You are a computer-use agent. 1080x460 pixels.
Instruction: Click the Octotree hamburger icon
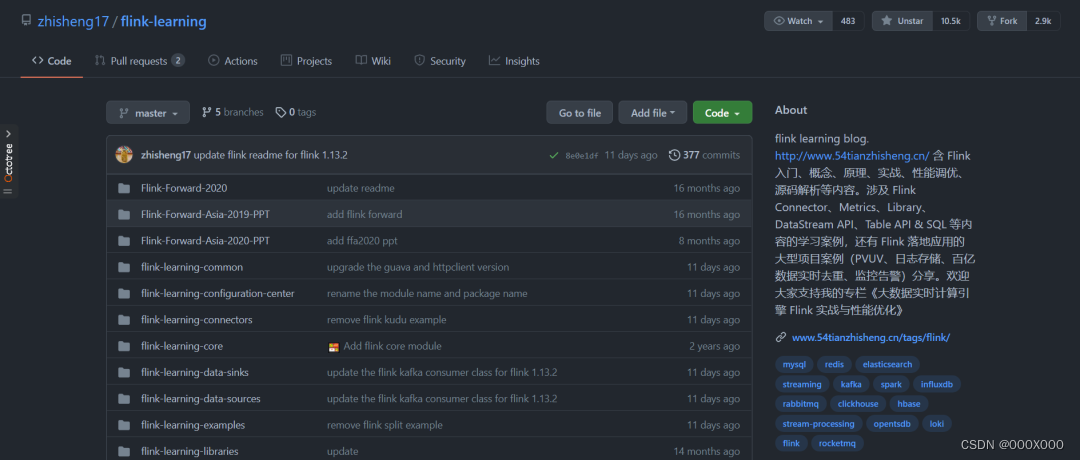(x=8, y=191)
